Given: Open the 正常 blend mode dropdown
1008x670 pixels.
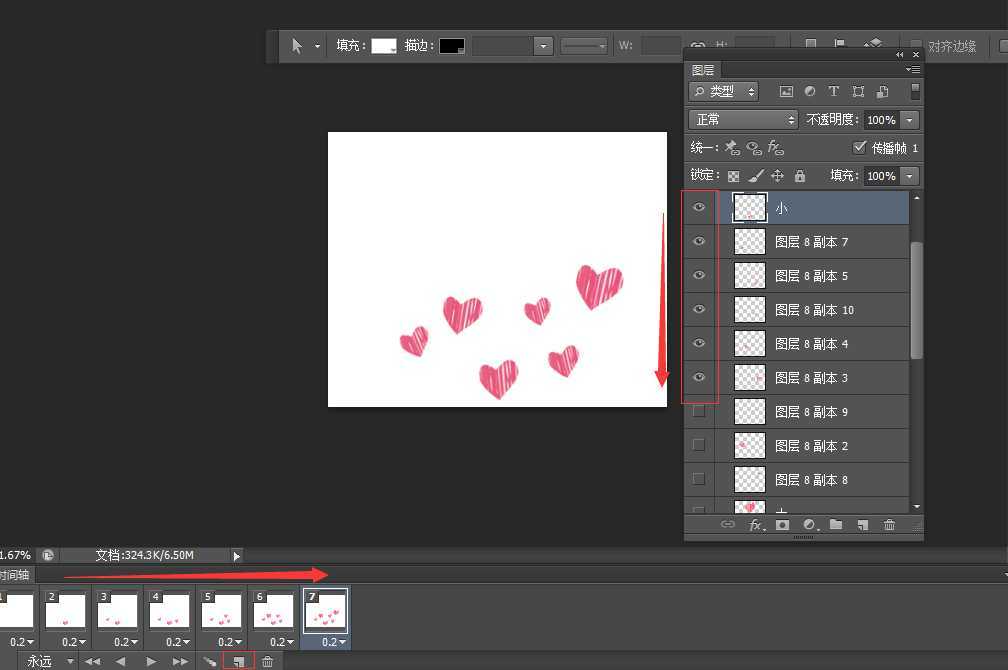Looking at the screenshot, I should point(743,119).
